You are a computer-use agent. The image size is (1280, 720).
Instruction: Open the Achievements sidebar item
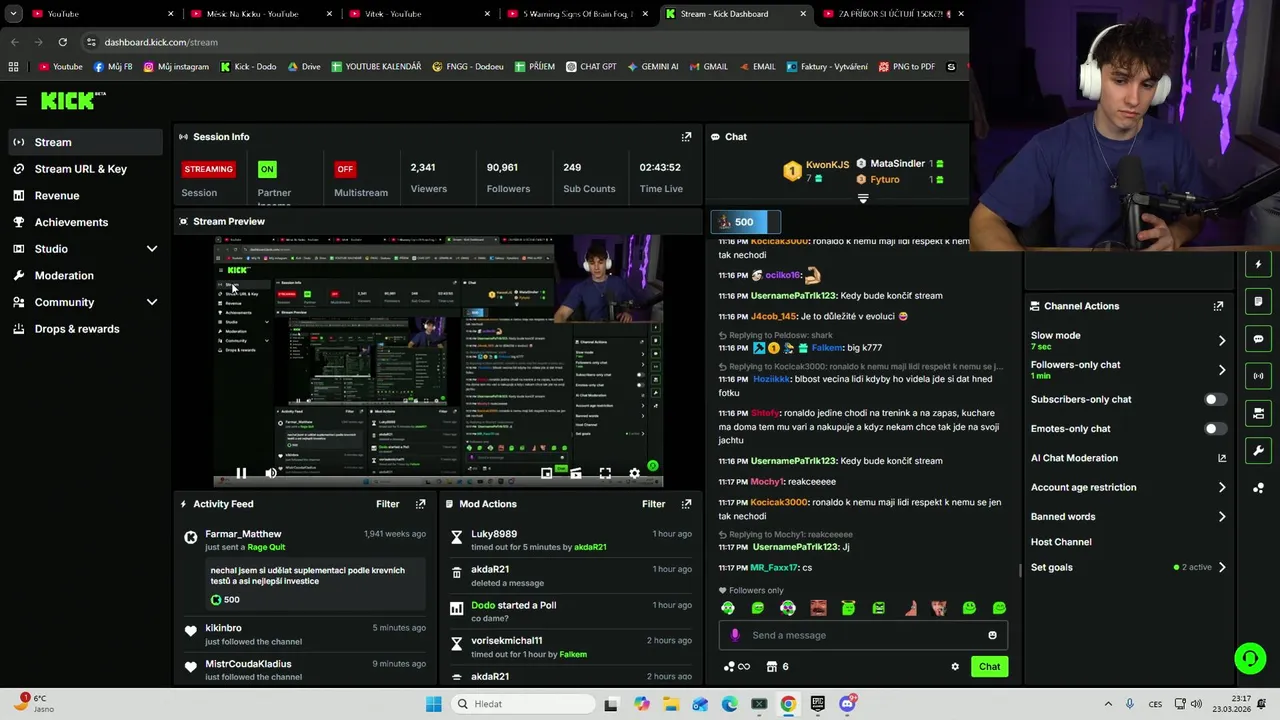tap(85, 222)
